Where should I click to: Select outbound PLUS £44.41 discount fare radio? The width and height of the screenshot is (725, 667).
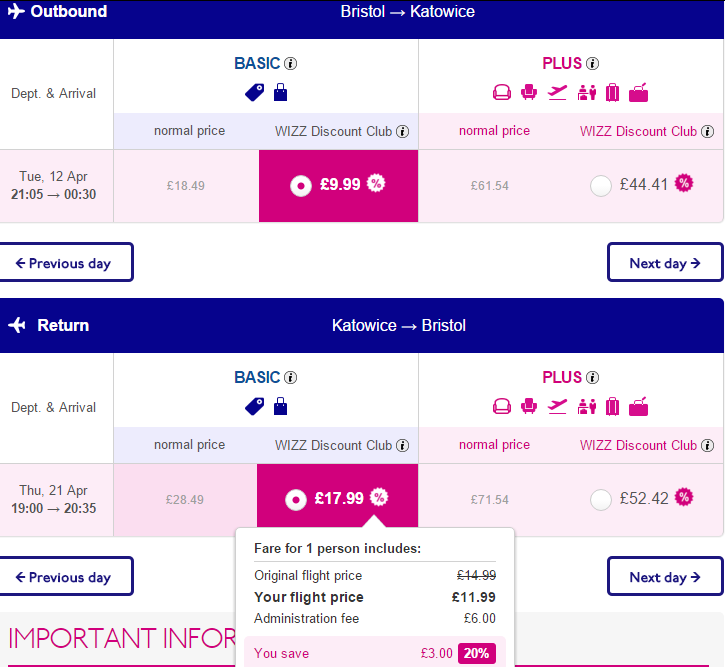pos(601,186)
